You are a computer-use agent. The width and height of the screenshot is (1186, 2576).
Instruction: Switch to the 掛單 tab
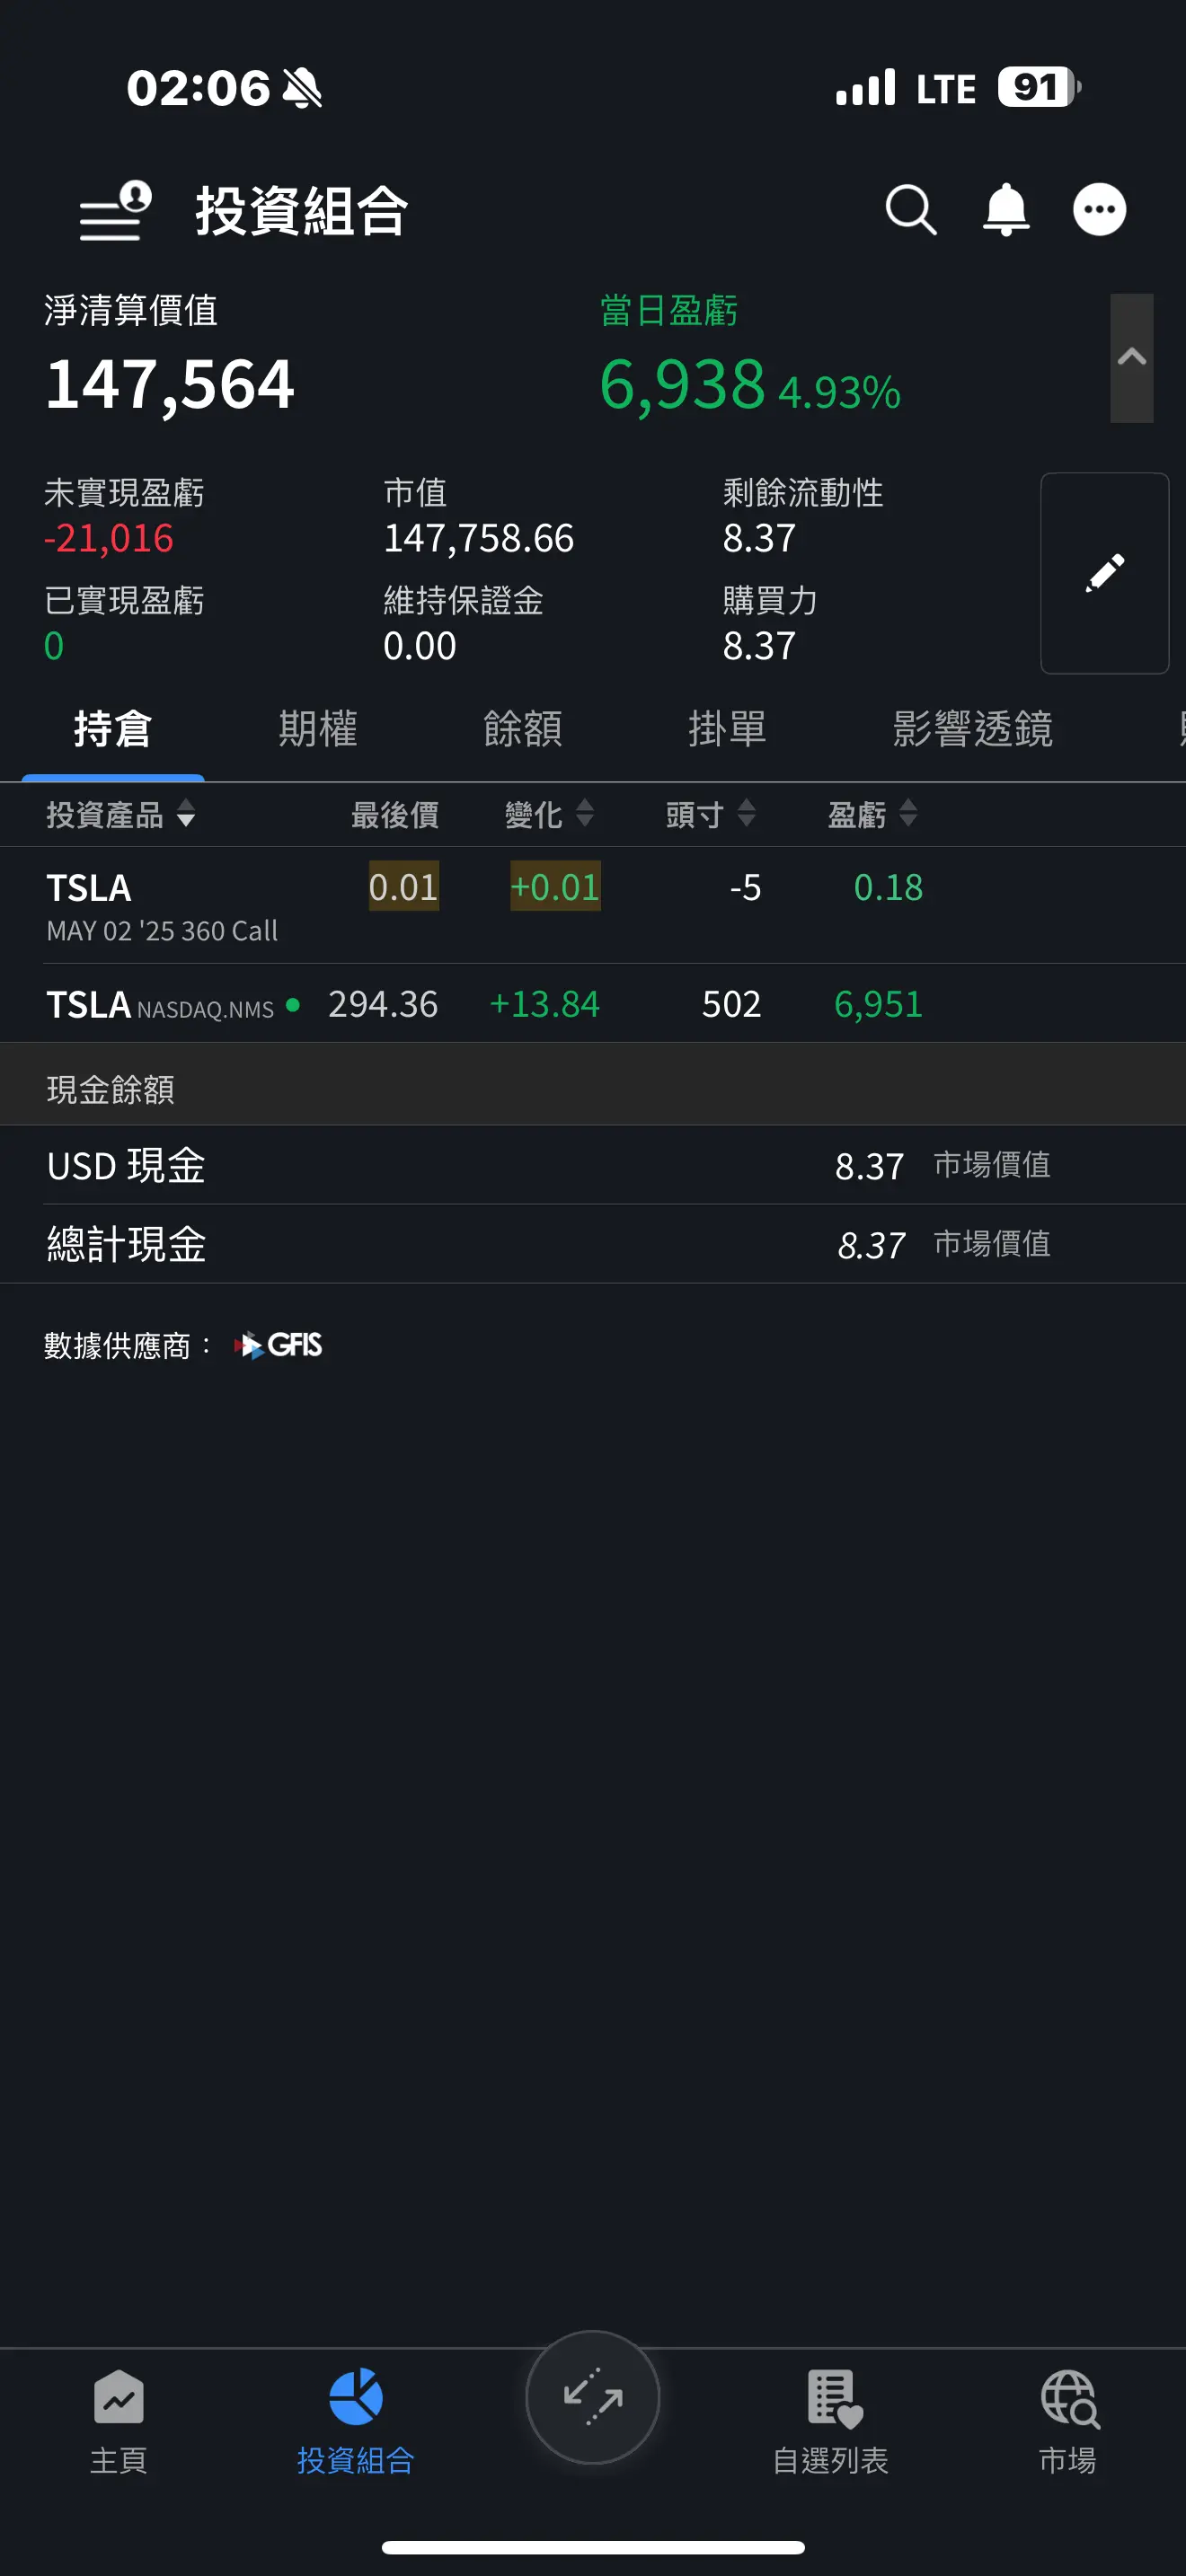point(727,729)
